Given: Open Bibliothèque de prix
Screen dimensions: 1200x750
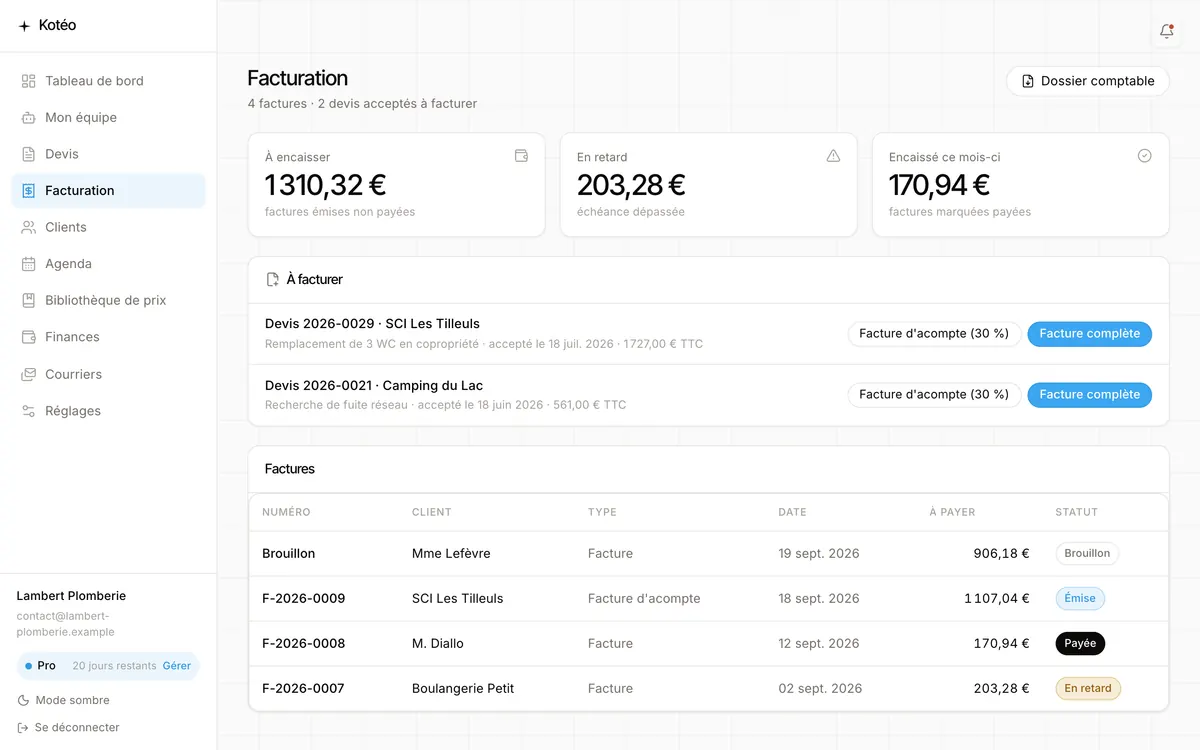Looking at the screenshot, I should [x=108, y=300].
